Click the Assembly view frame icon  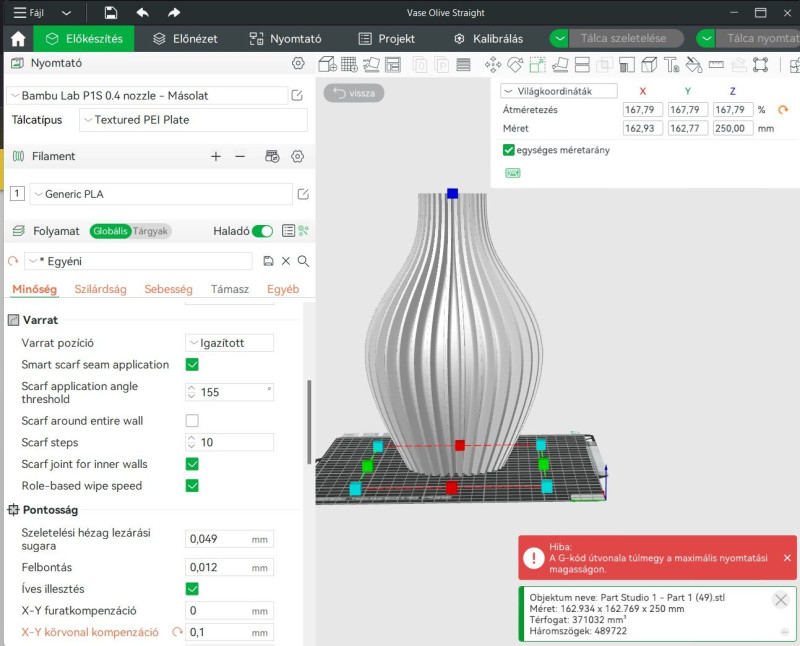760,64
